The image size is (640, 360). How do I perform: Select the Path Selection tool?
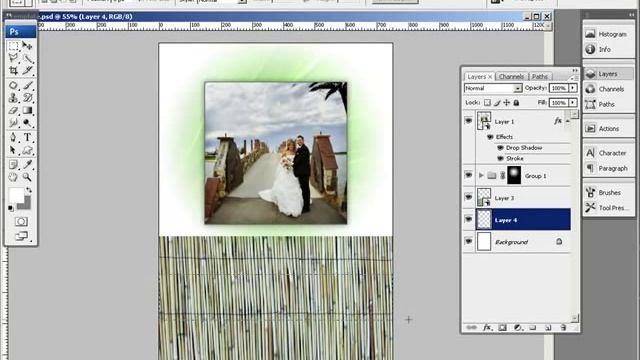[x=13, y=150]
